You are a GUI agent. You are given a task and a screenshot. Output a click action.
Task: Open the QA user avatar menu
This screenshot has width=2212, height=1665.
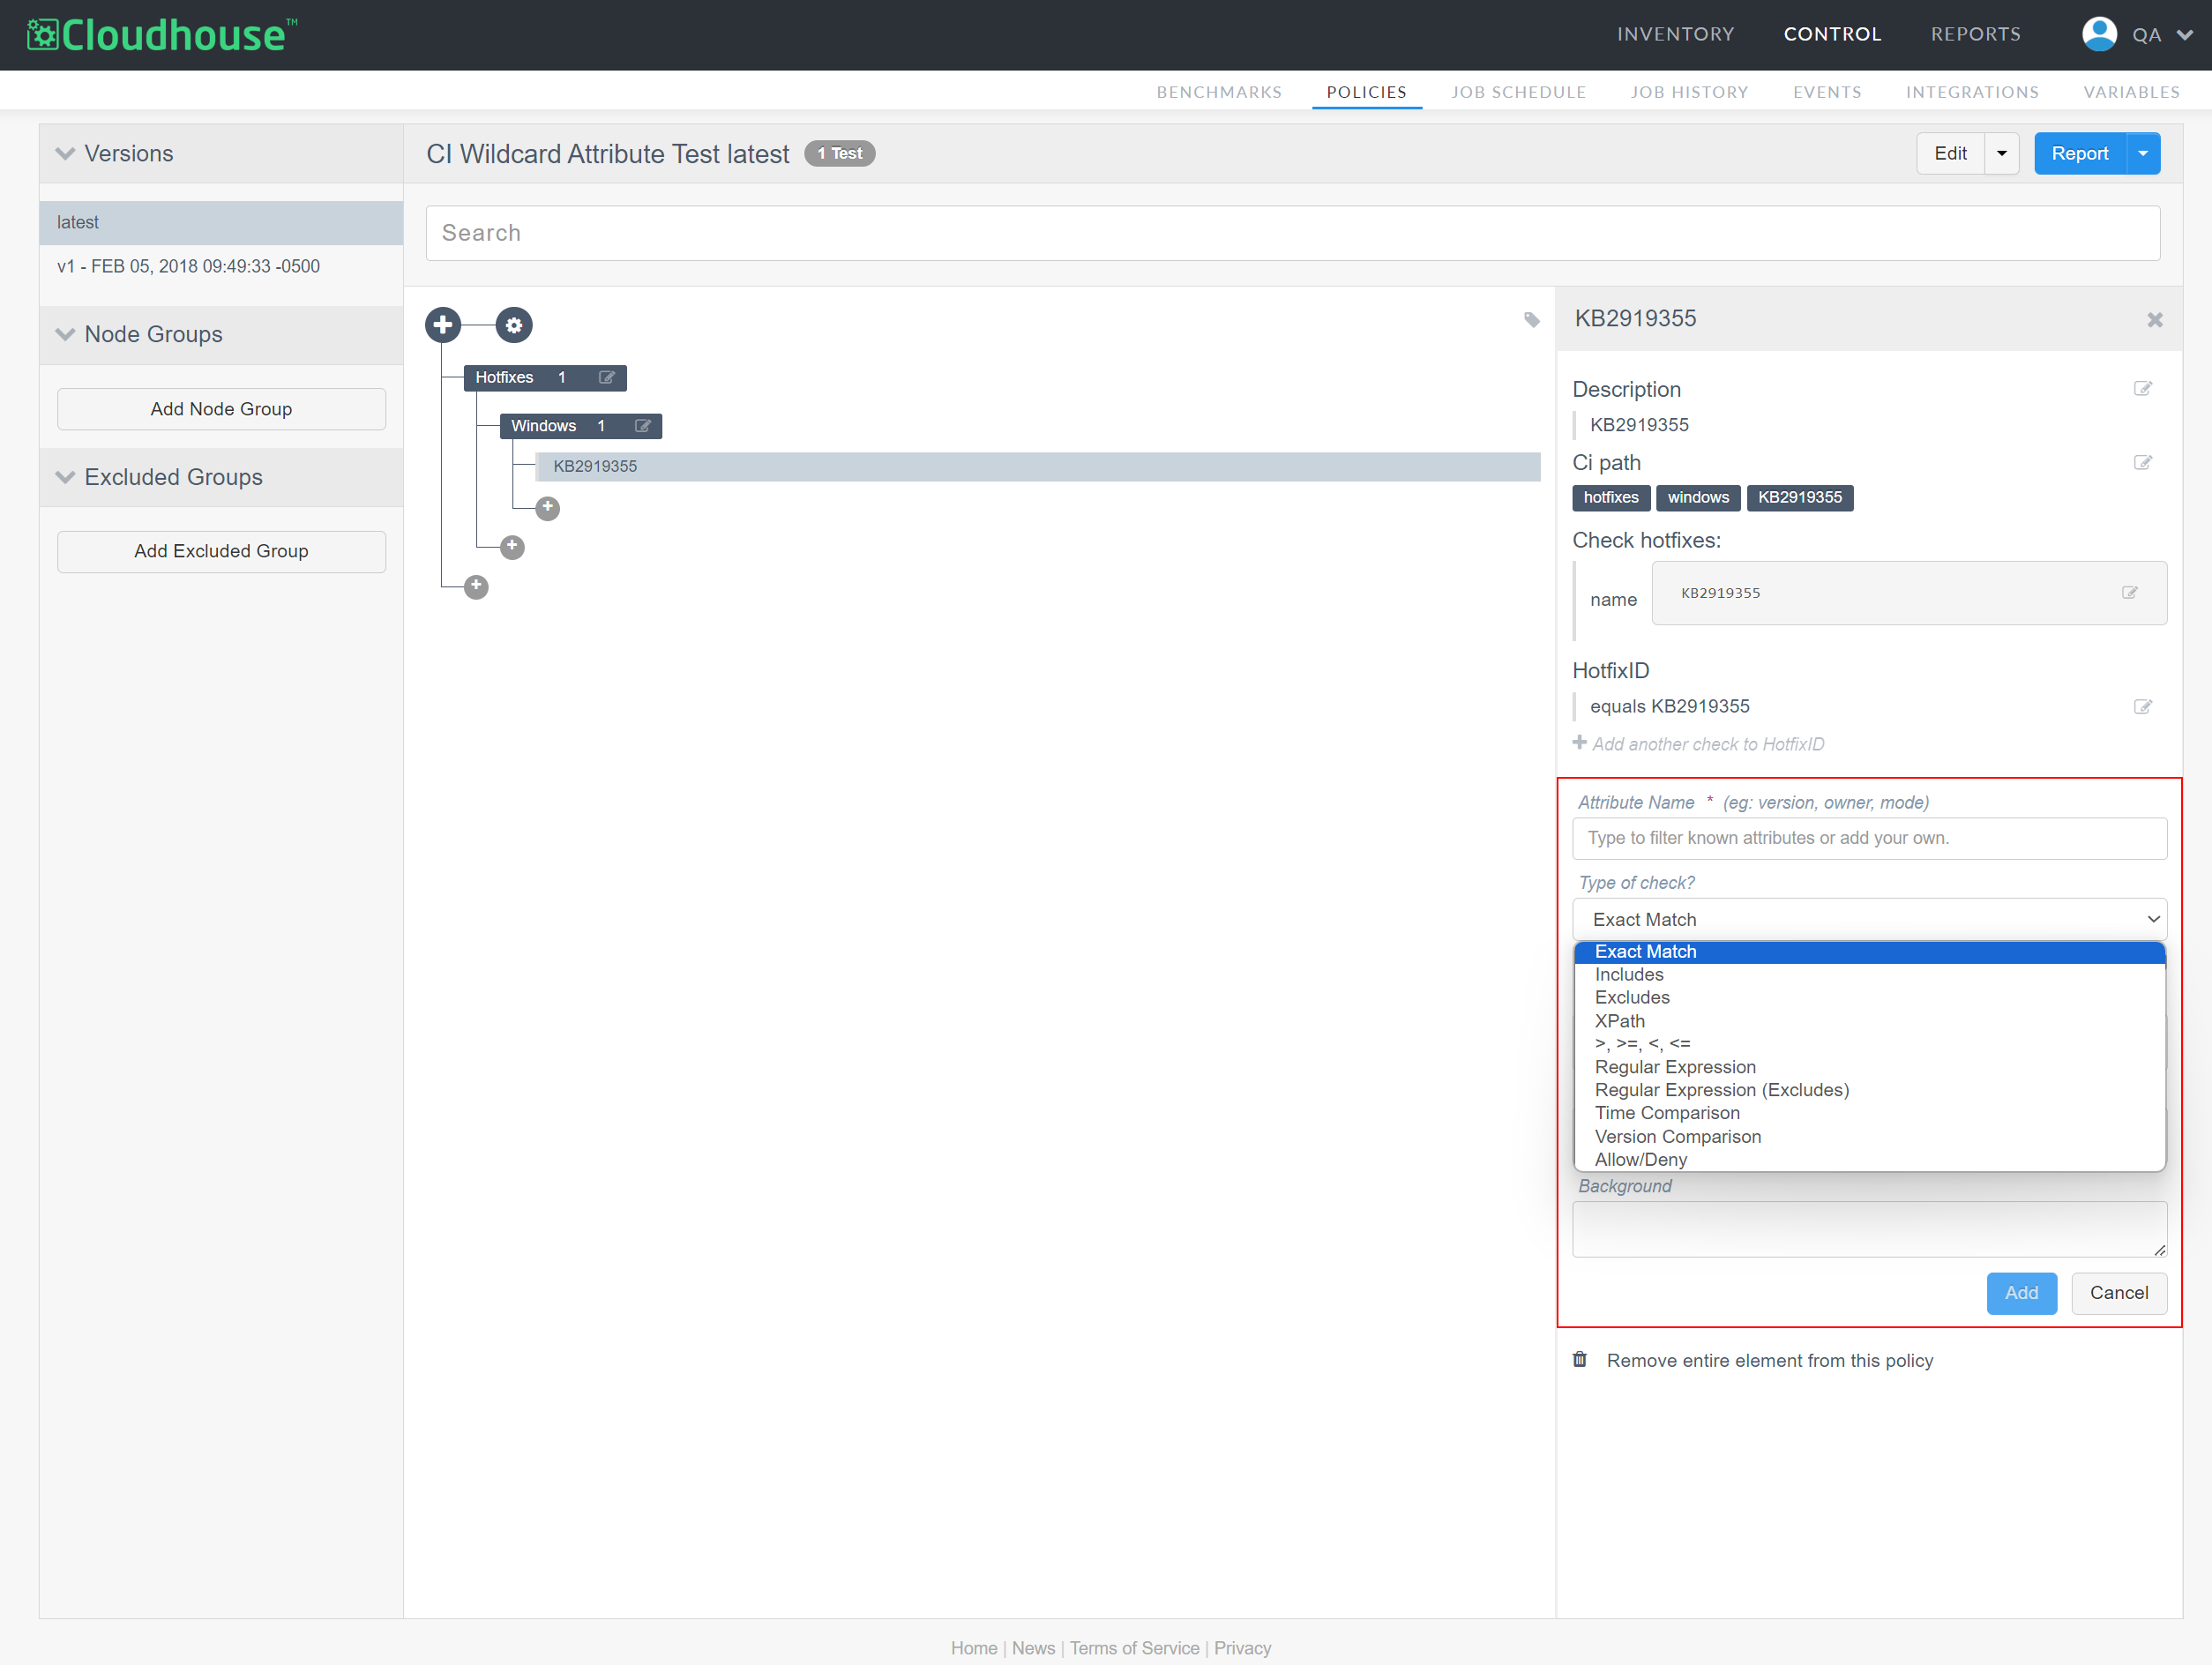[2099, 34]
